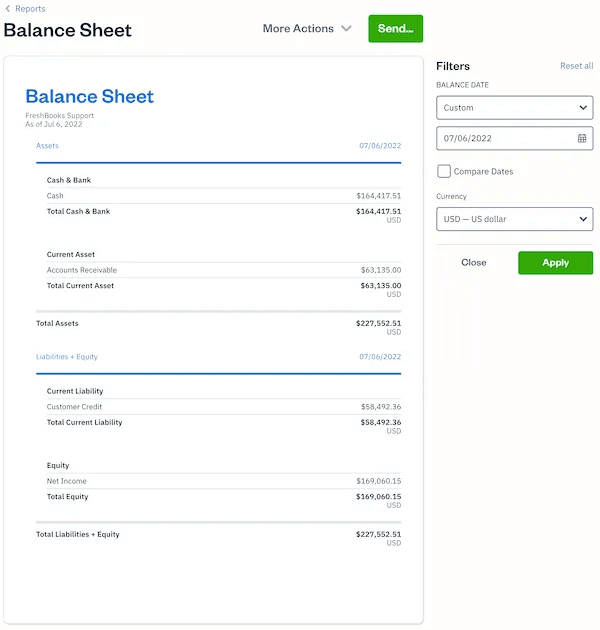Click the back chevron beside Reports
Image resolution: width=600 pixels, height=630 pixels.
(x=8, y=9)
